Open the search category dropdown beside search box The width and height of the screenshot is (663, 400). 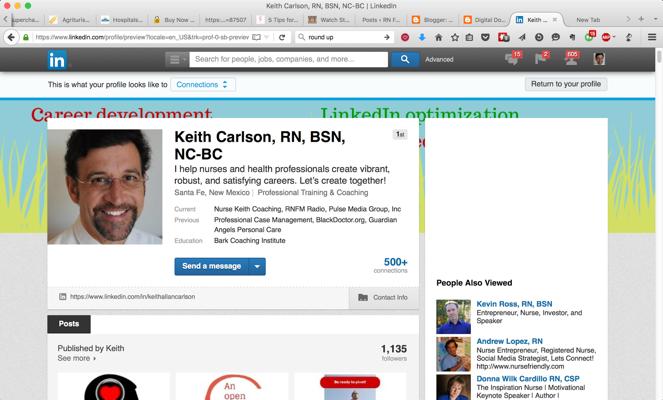click(176, 60)
